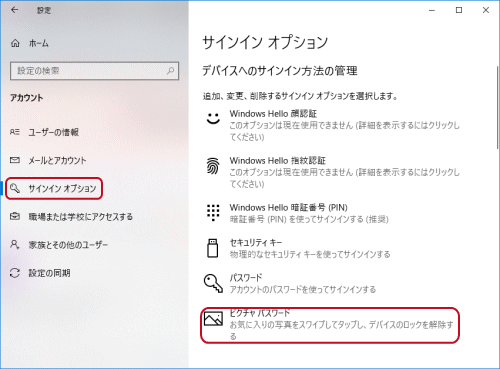
Task: Select 職場または学校にアクセスする
Action: [80, 217]
